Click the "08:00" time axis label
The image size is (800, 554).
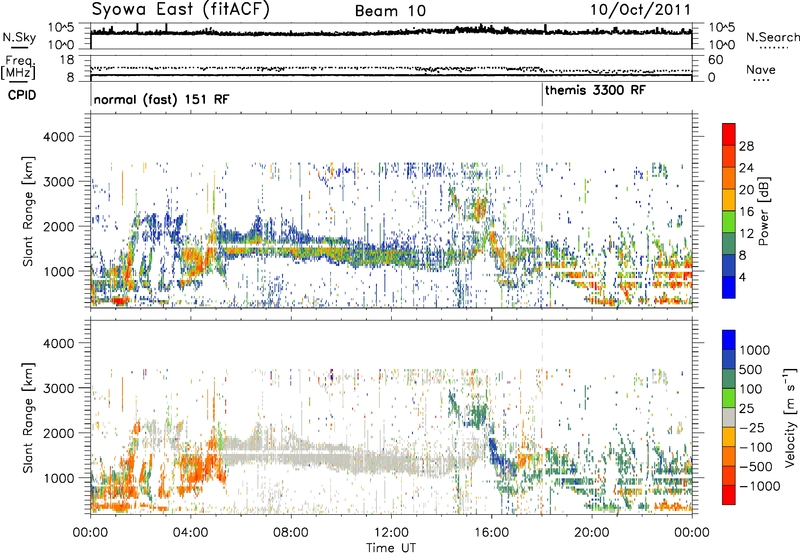click(x=291, y=533)
